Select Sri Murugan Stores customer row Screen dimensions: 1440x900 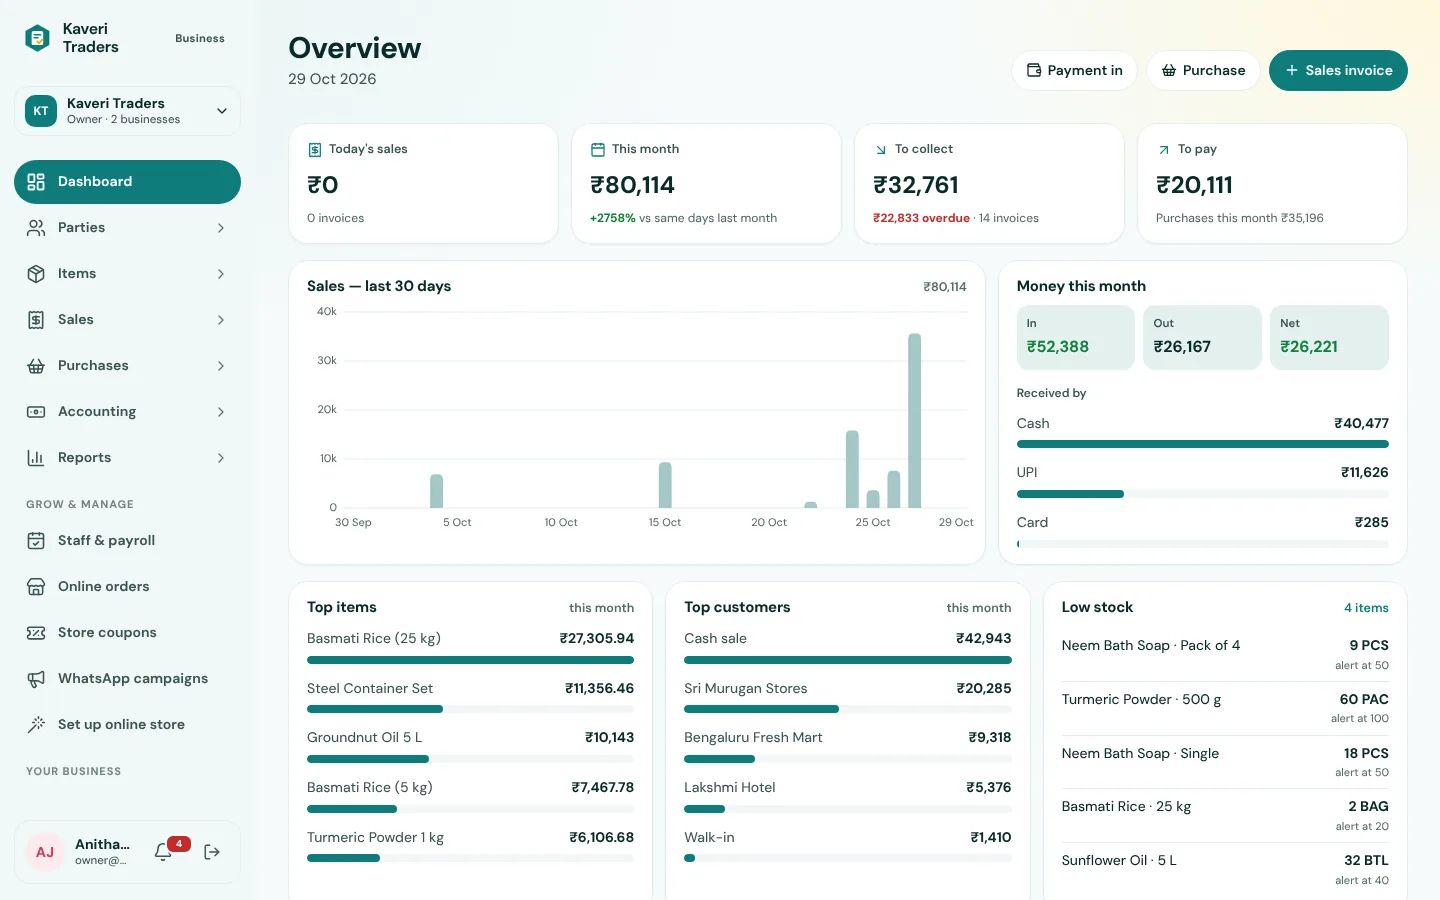tap(847, 697)
